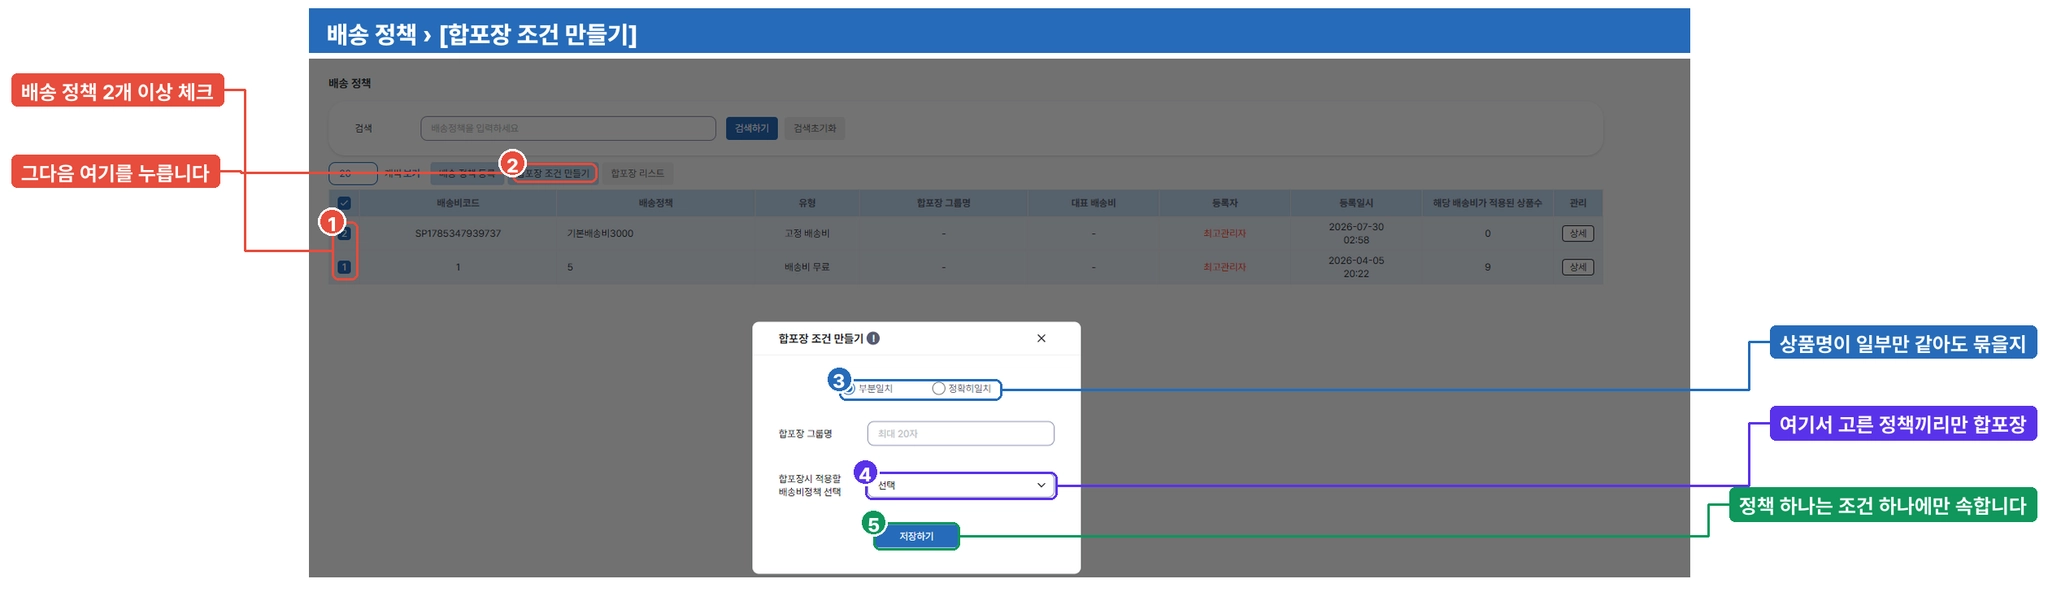
Task: Click the 등록일시 column header
Action: click(x=1356, y=203)
